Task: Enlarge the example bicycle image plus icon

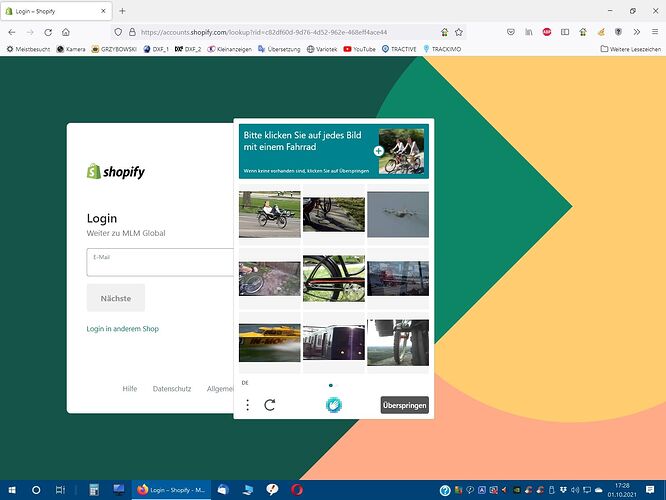Action: coord(378,151)
